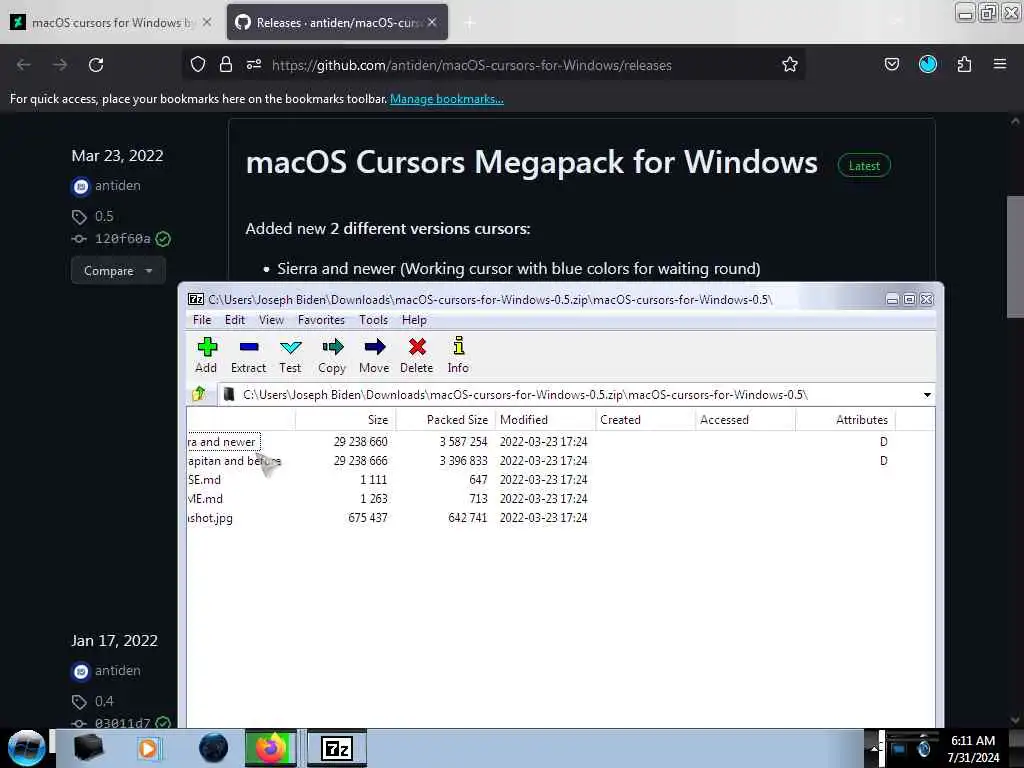Click the 675 437 size value
This screenshot has height=768, width=1024.
368,518
